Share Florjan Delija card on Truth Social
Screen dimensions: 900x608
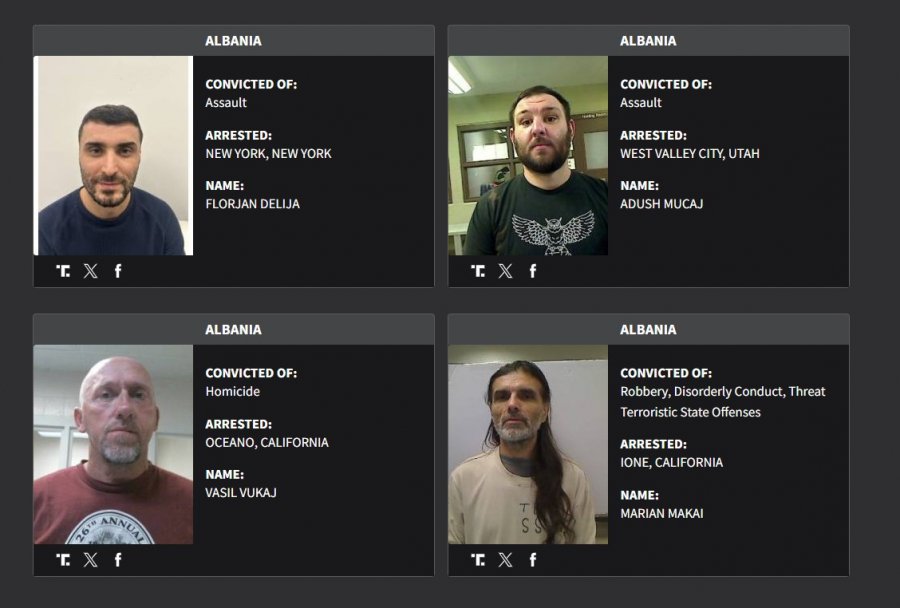(63, 271)
